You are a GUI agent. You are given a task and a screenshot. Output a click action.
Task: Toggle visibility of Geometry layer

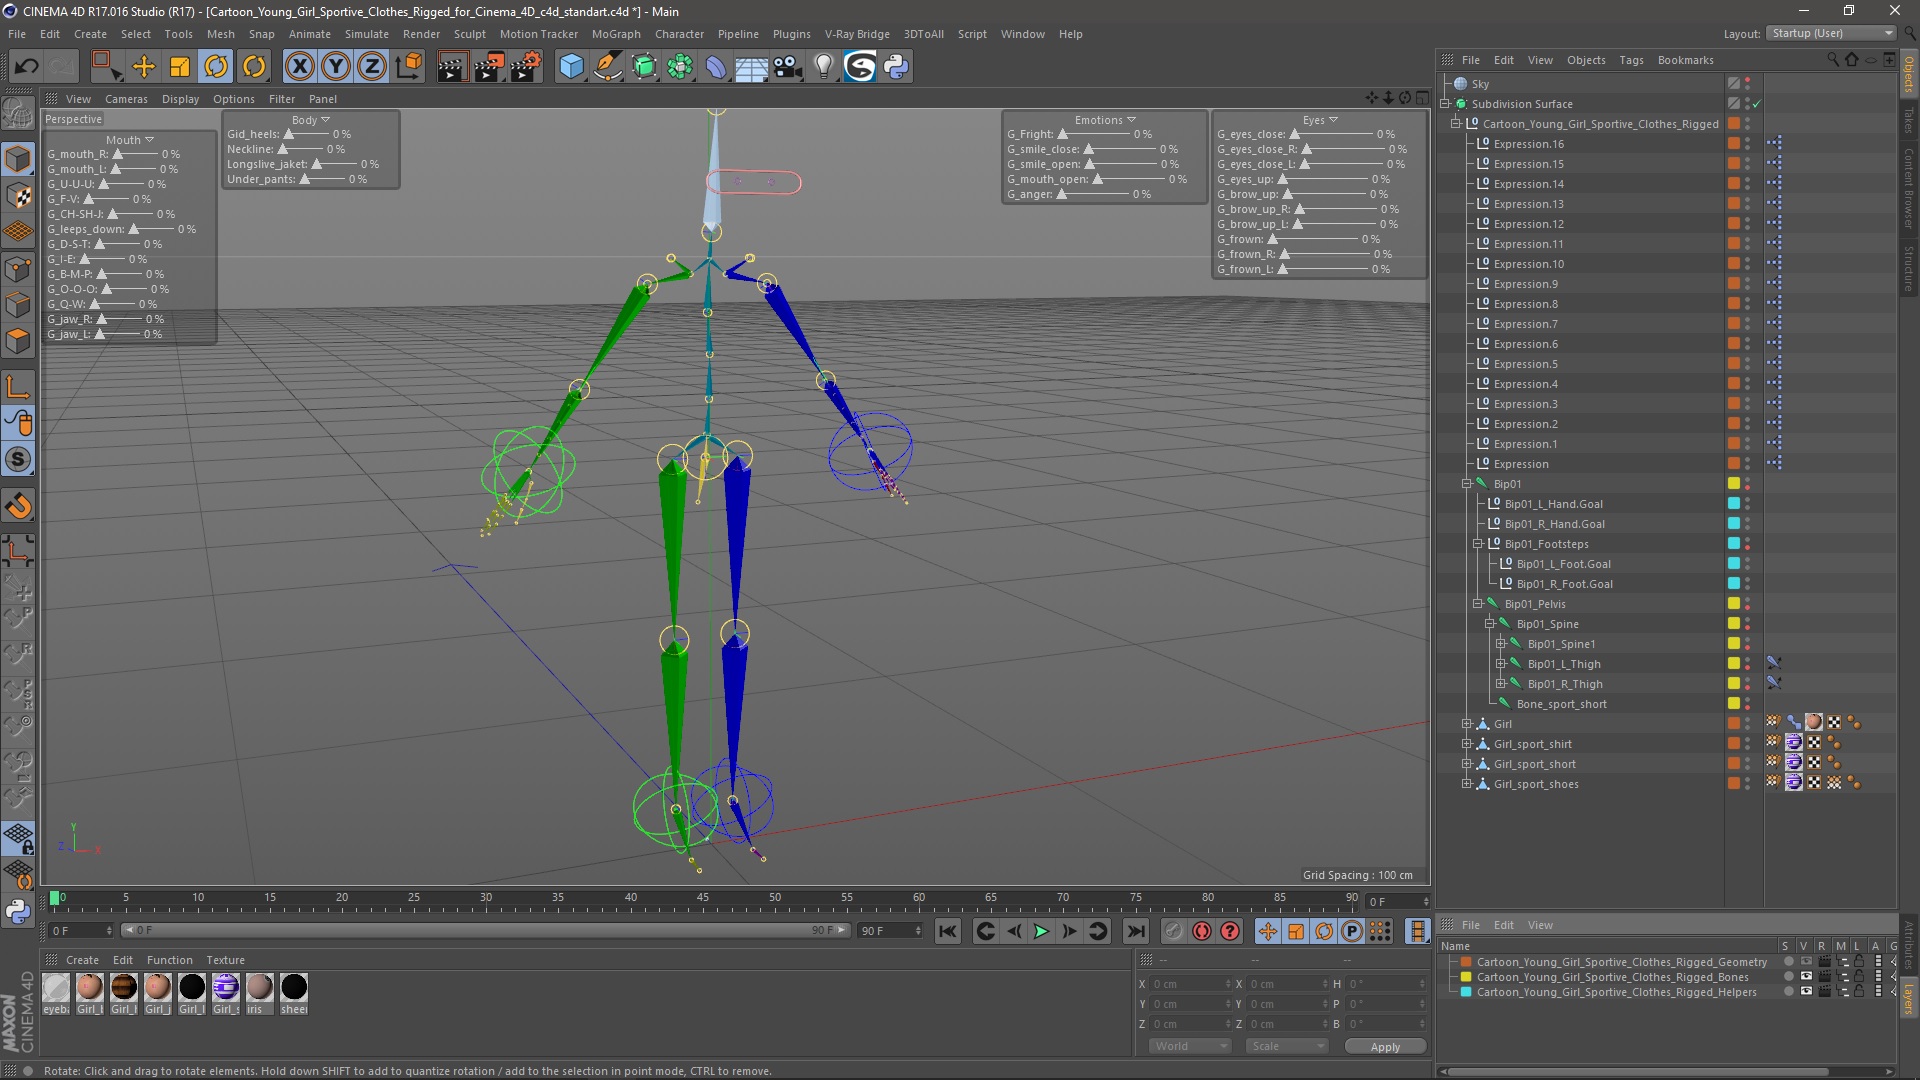coord(1805,962)
